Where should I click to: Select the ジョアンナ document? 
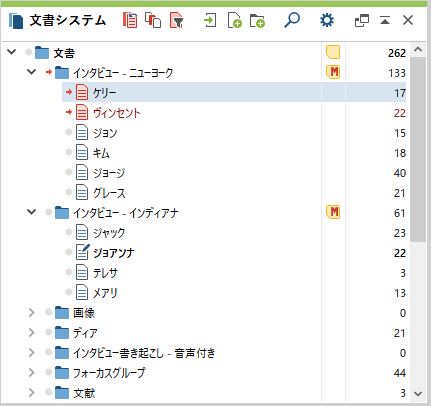(x=113, y=253)
